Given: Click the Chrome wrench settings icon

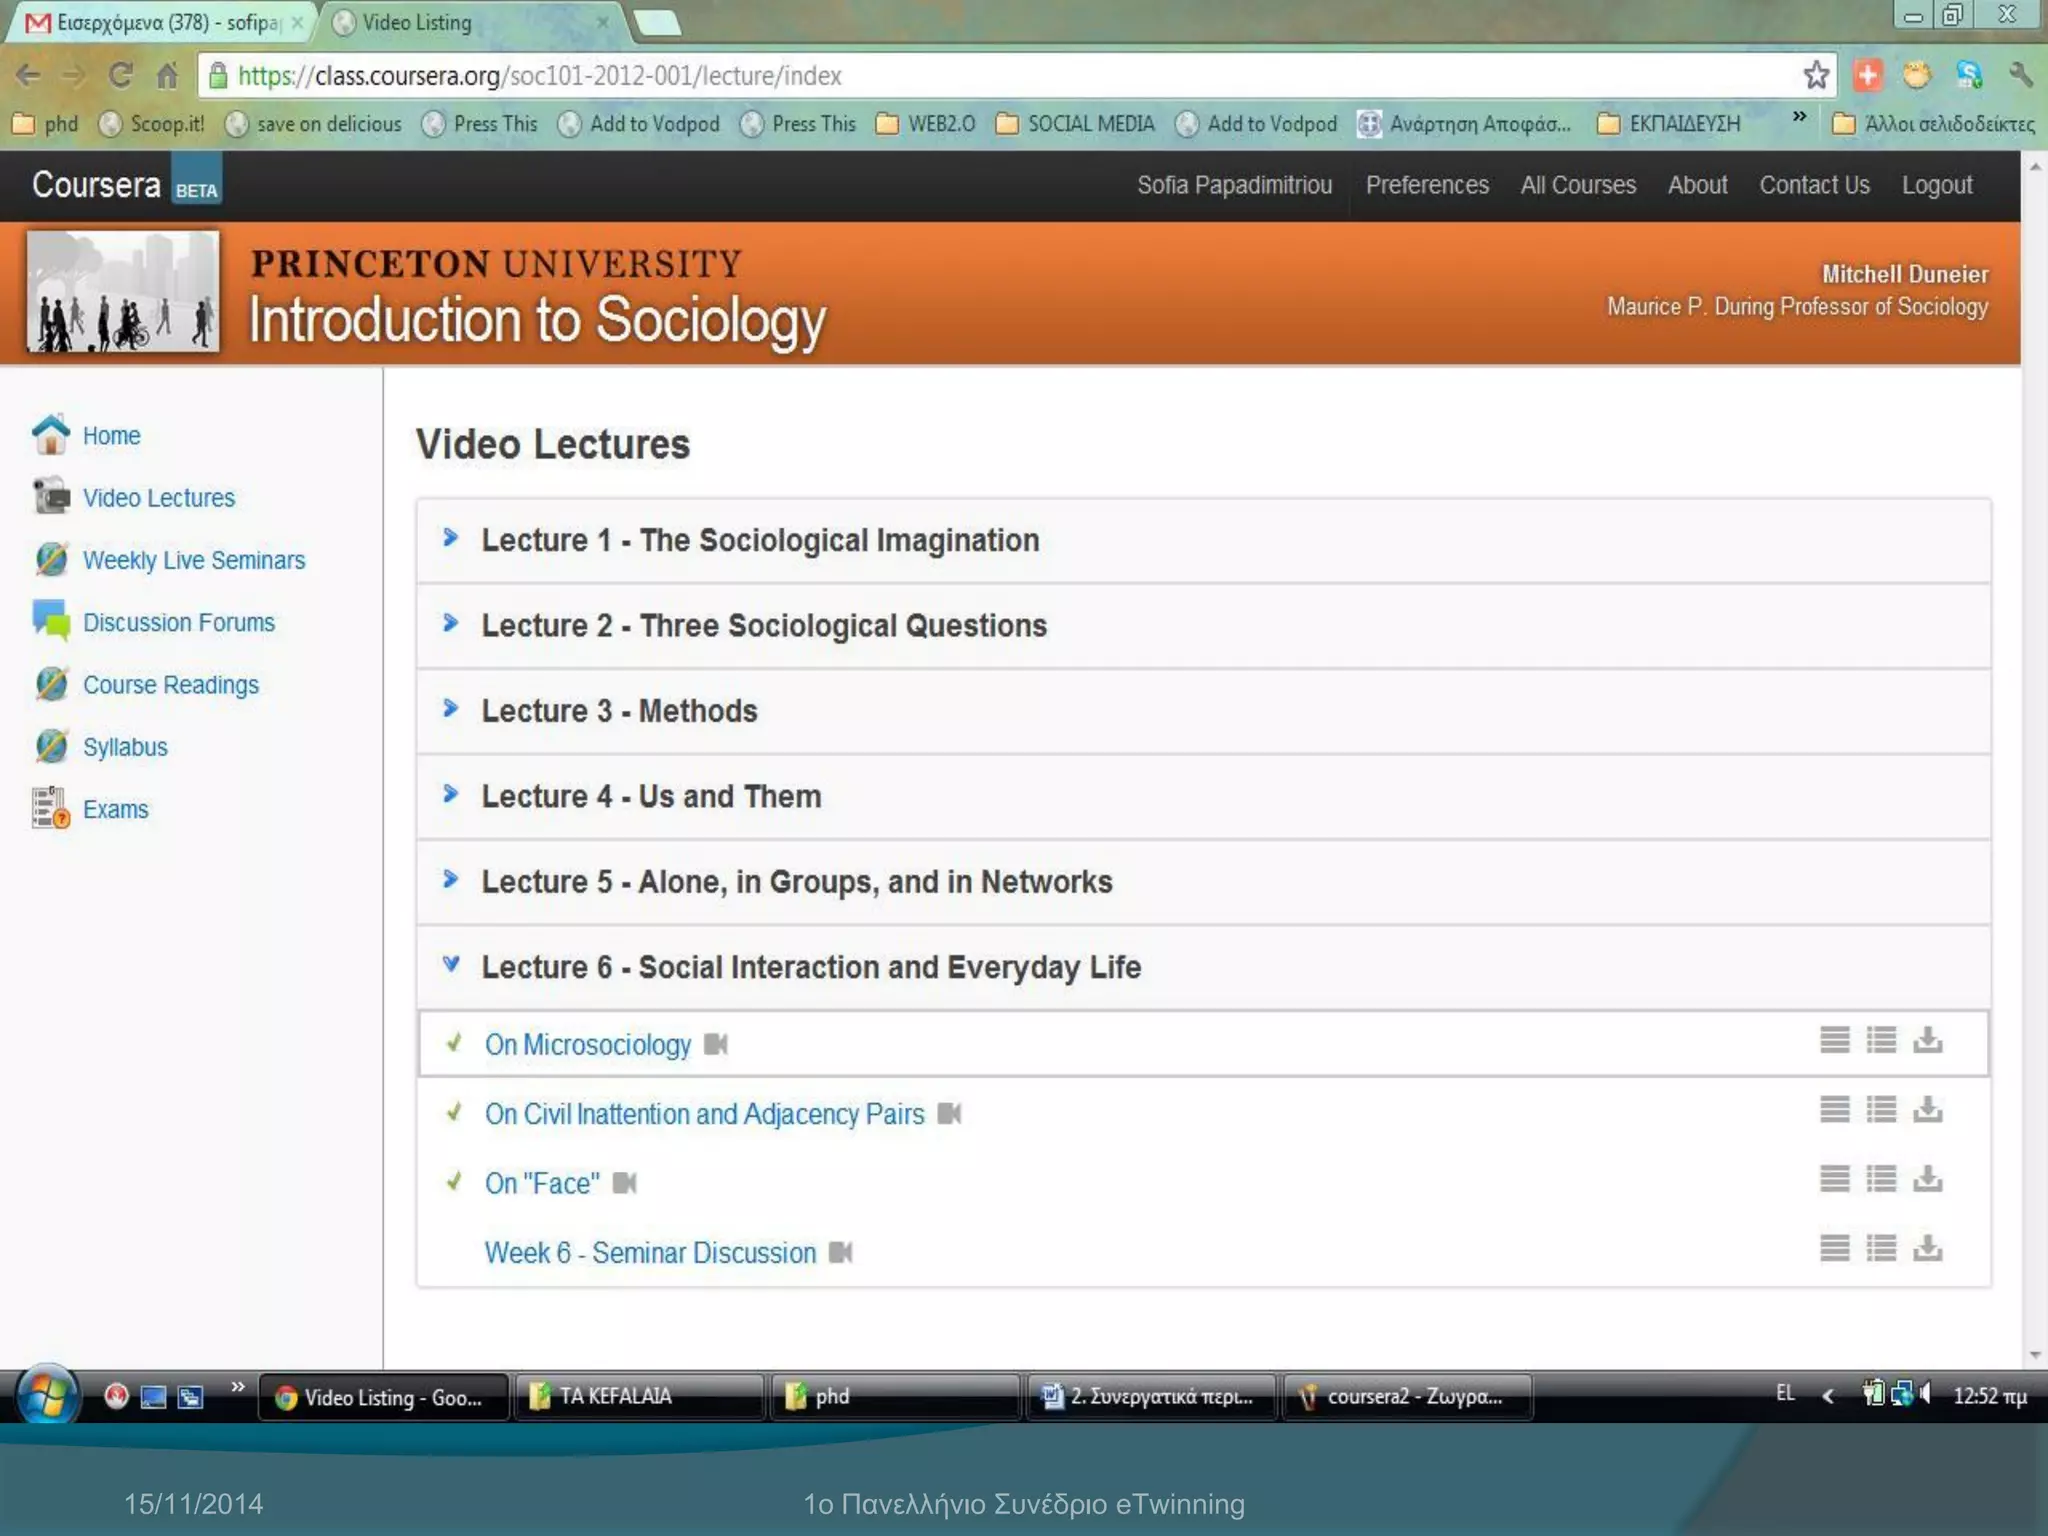Looking at the screenshot, I should click(2020, 75).
